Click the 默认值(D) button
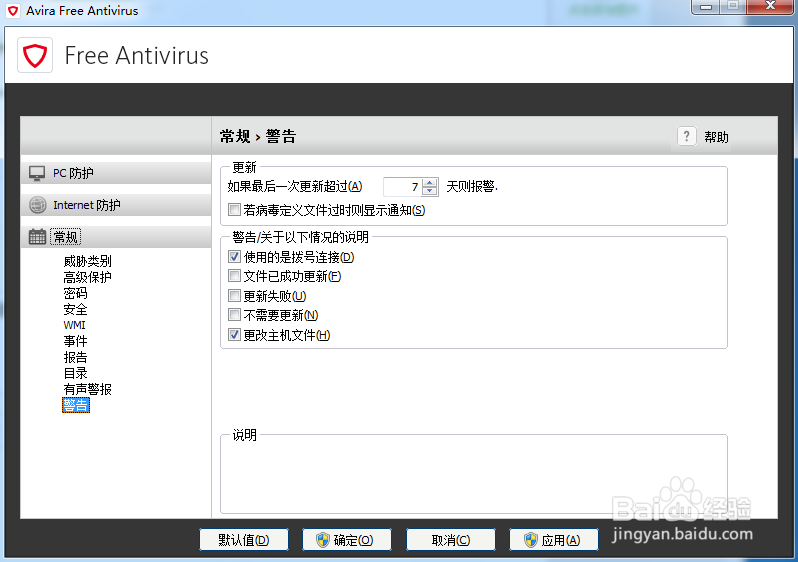 [x=244, y=540]
